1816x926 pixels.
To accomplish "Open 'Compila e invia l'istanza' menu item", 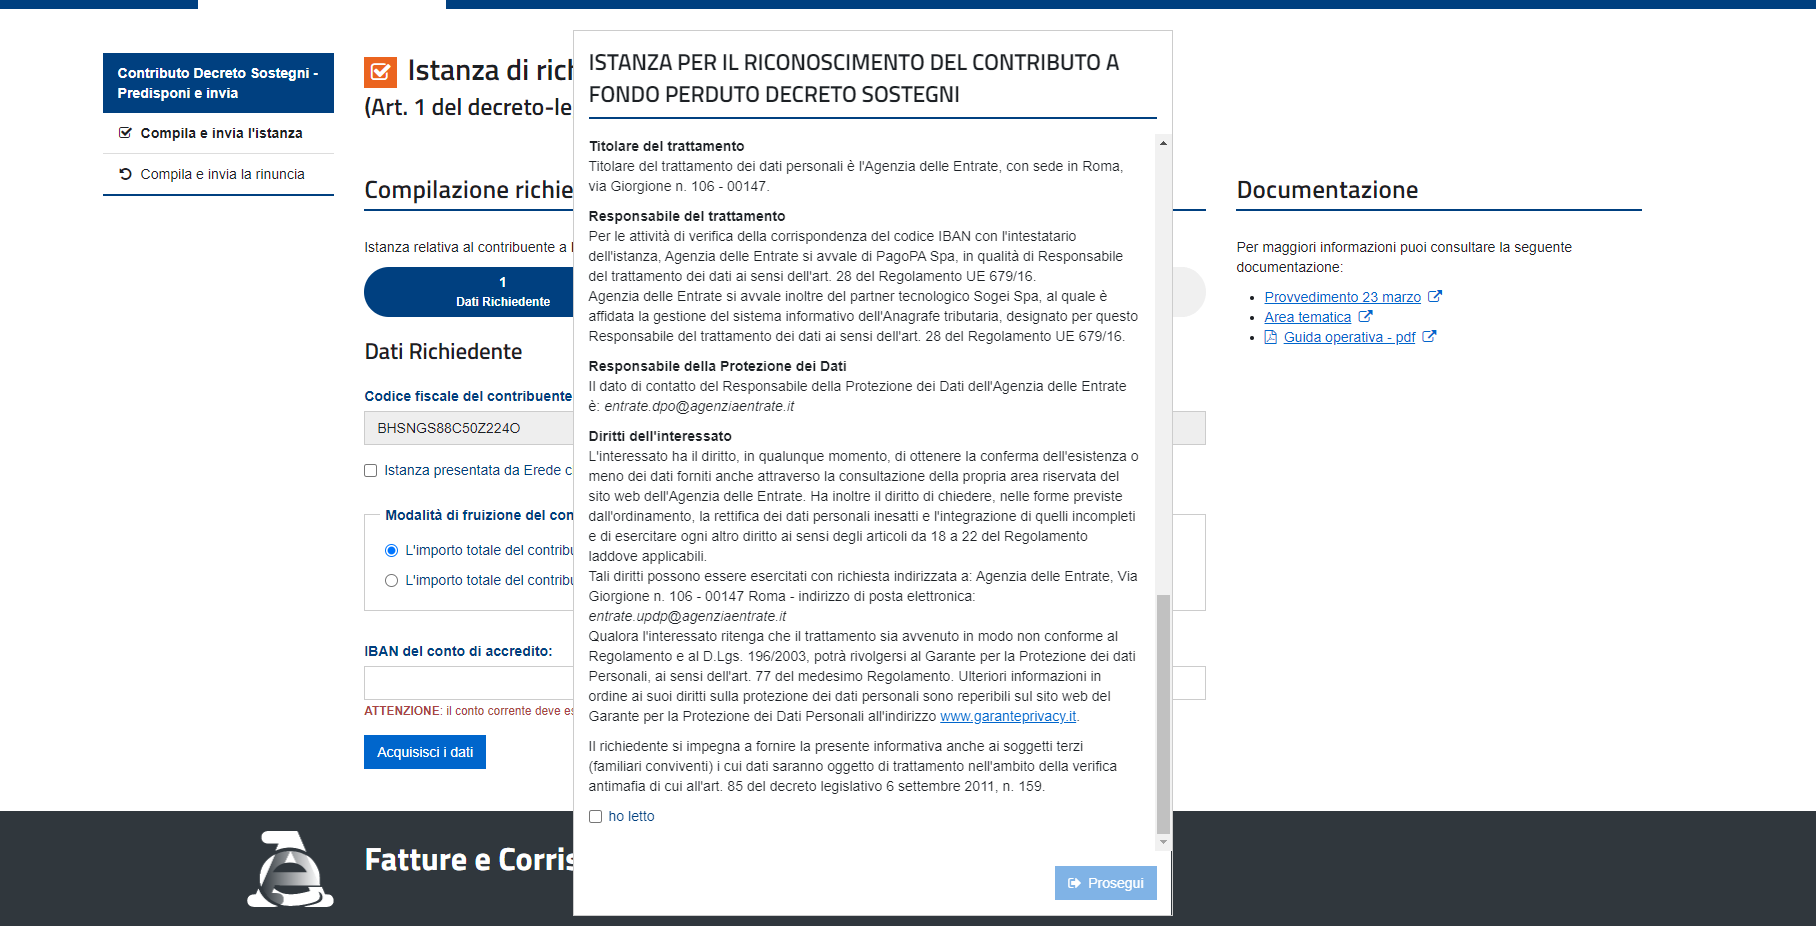I will click(x=221, y=133).
